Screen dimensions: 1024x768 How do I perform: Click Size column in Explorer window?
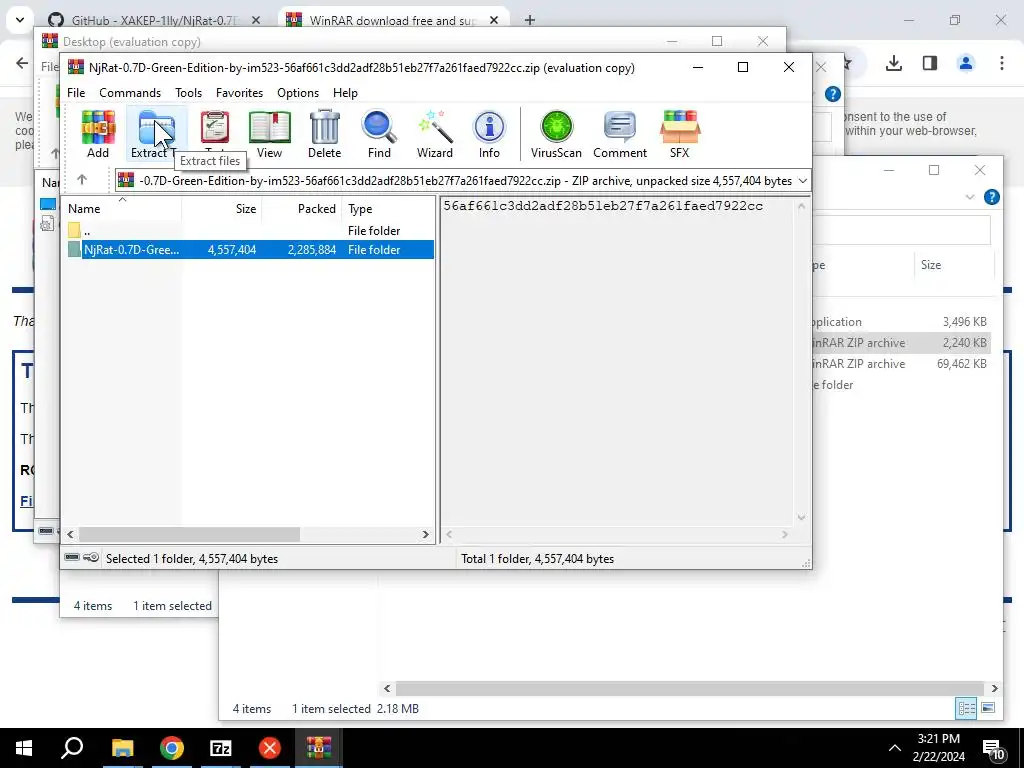(x=953, y=265)
